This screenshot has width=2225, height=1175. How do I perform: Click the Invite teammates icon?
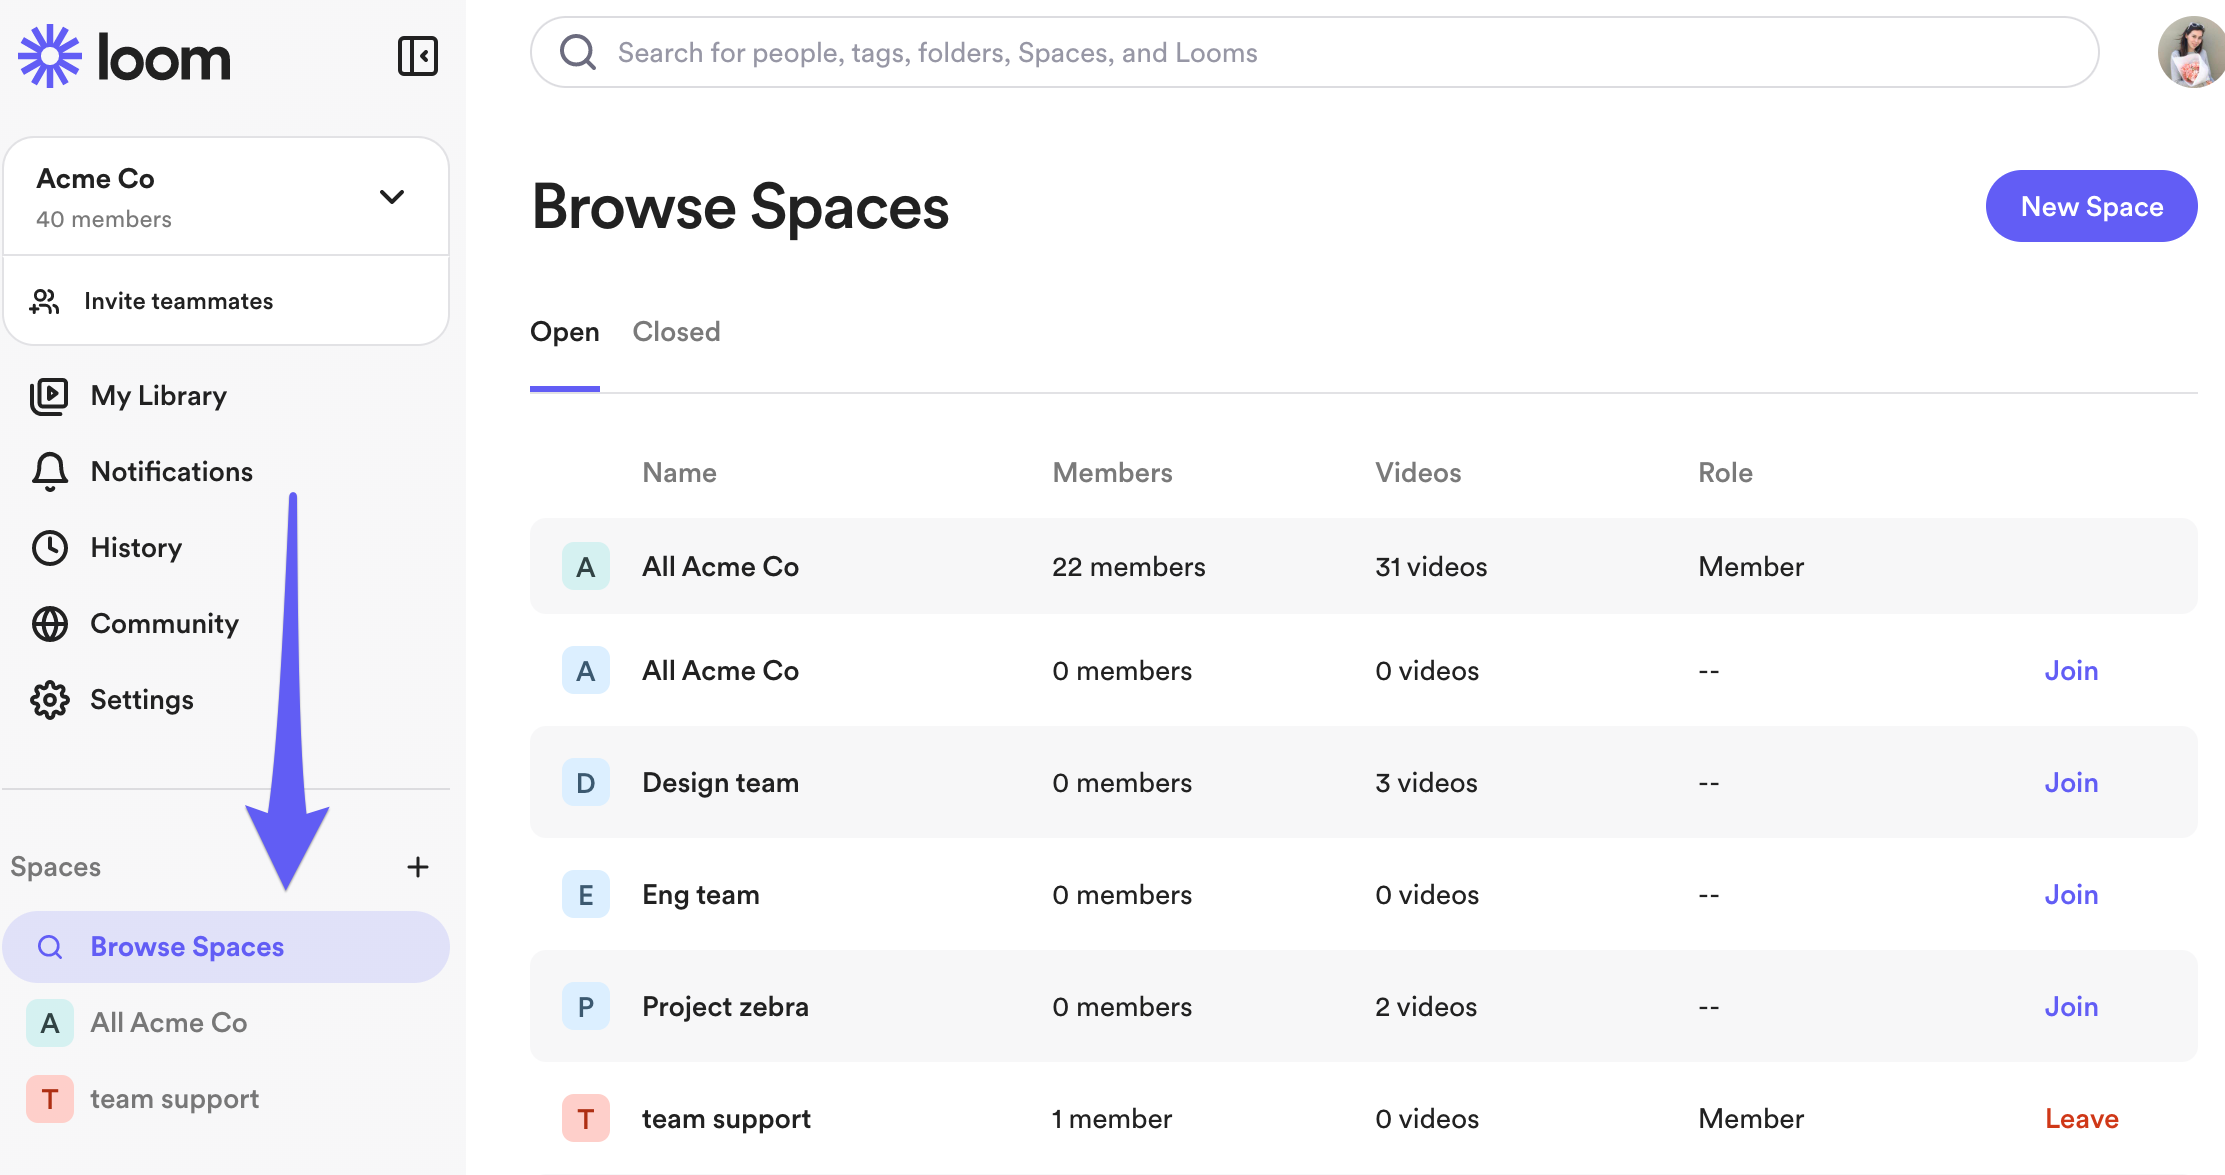click(45, 301)
